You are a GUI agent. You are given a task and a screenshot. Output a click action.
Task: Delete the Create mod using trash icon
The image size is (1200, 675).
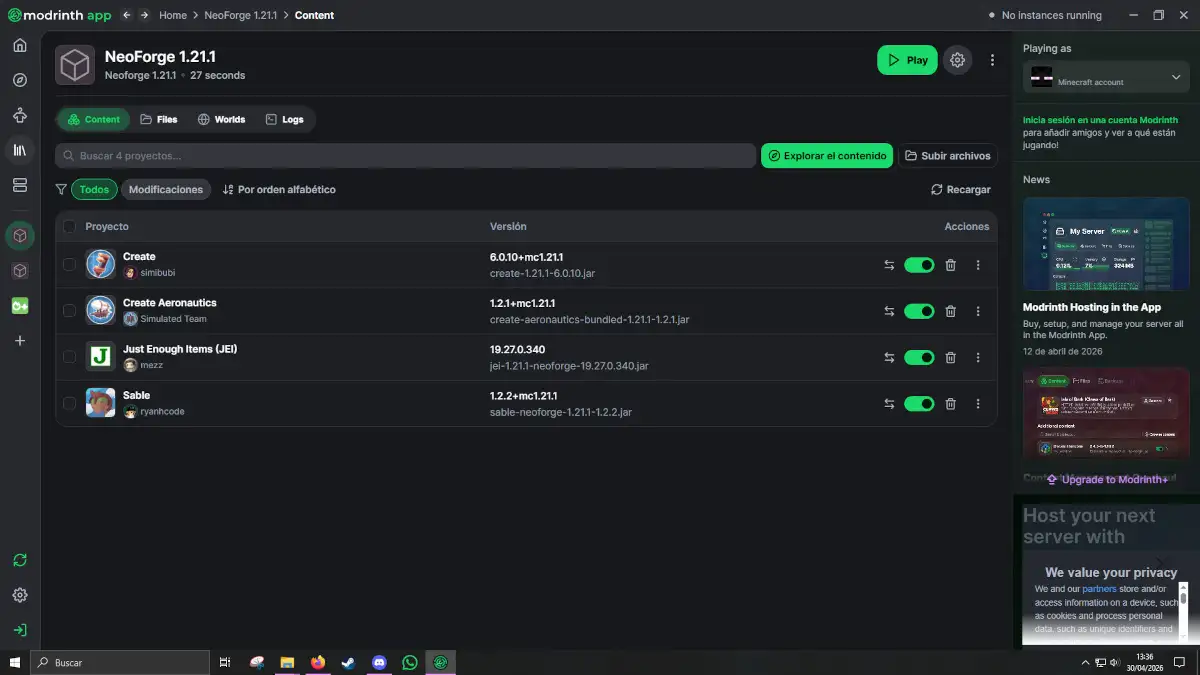click(x=950, y=265)
